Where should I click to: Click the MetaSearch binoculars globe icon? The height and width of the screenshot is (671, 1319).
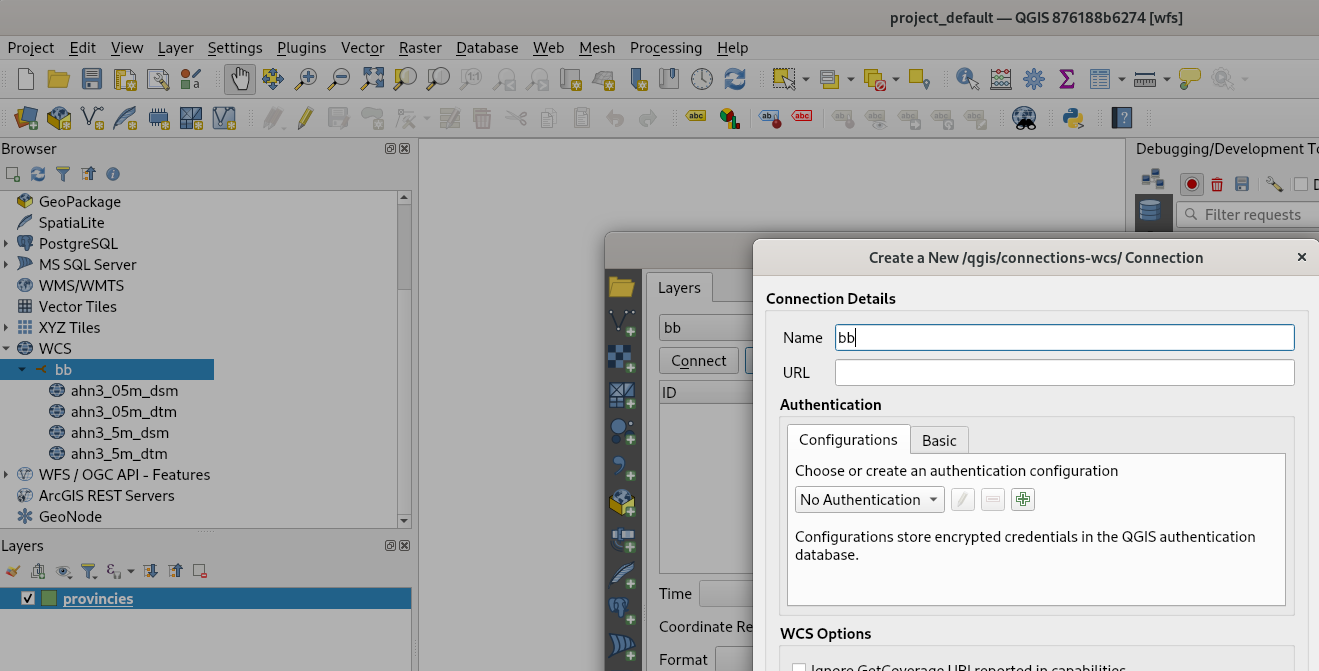1024,118
